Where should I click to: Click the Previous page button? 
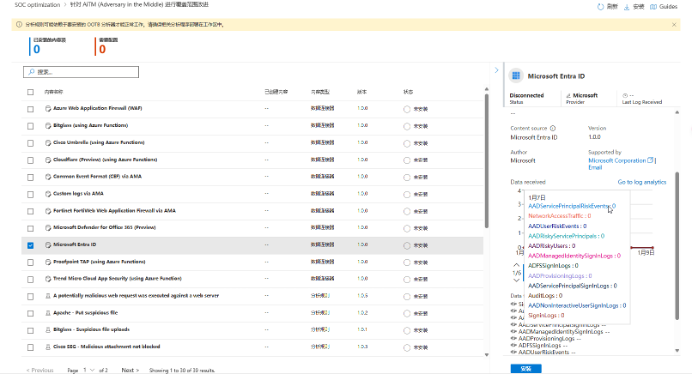coord(40,370)
